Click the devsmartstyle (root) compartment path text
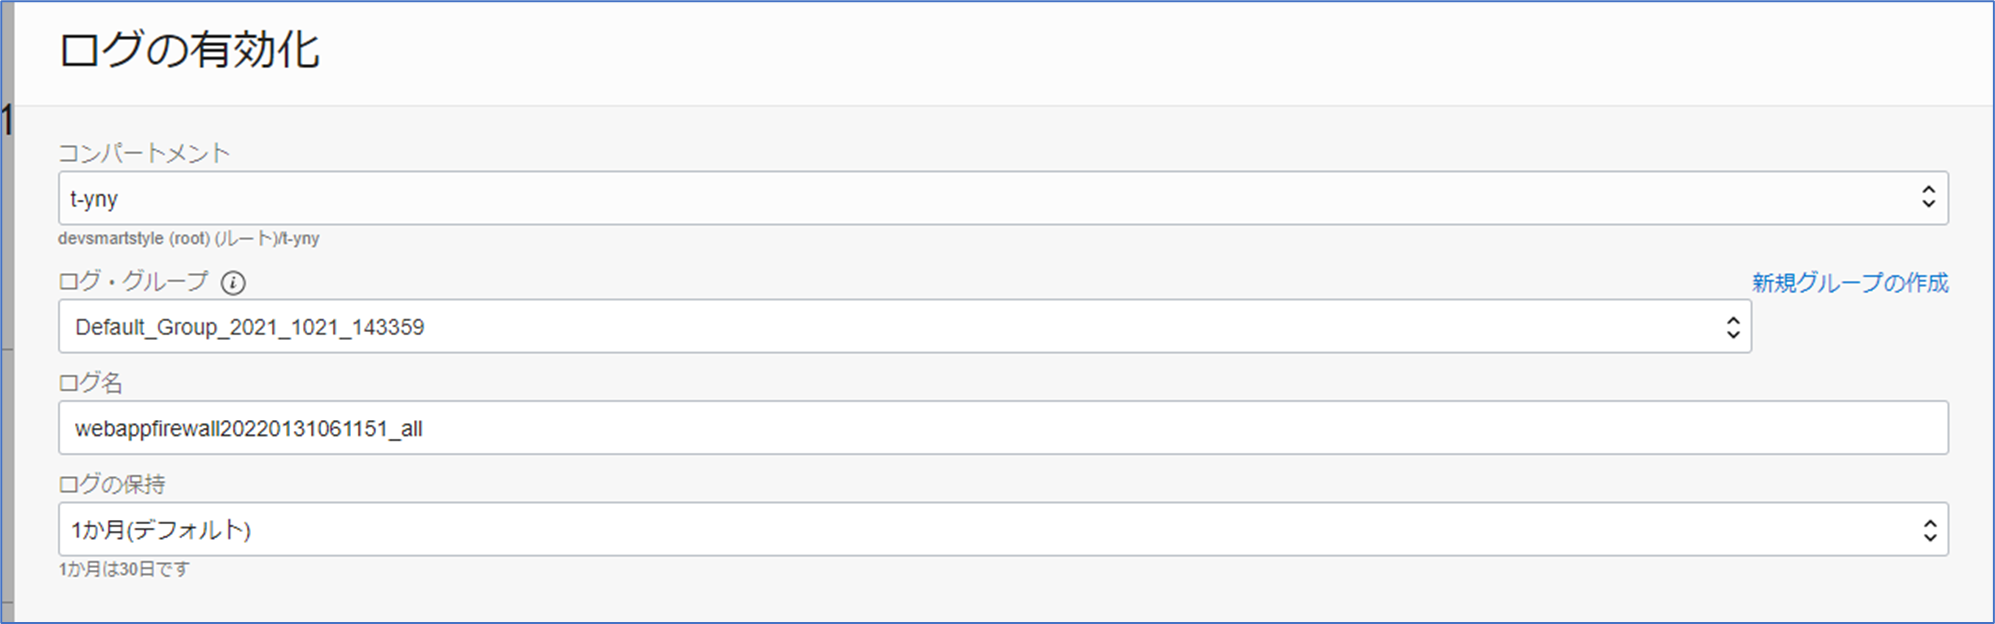 point(189,239)
